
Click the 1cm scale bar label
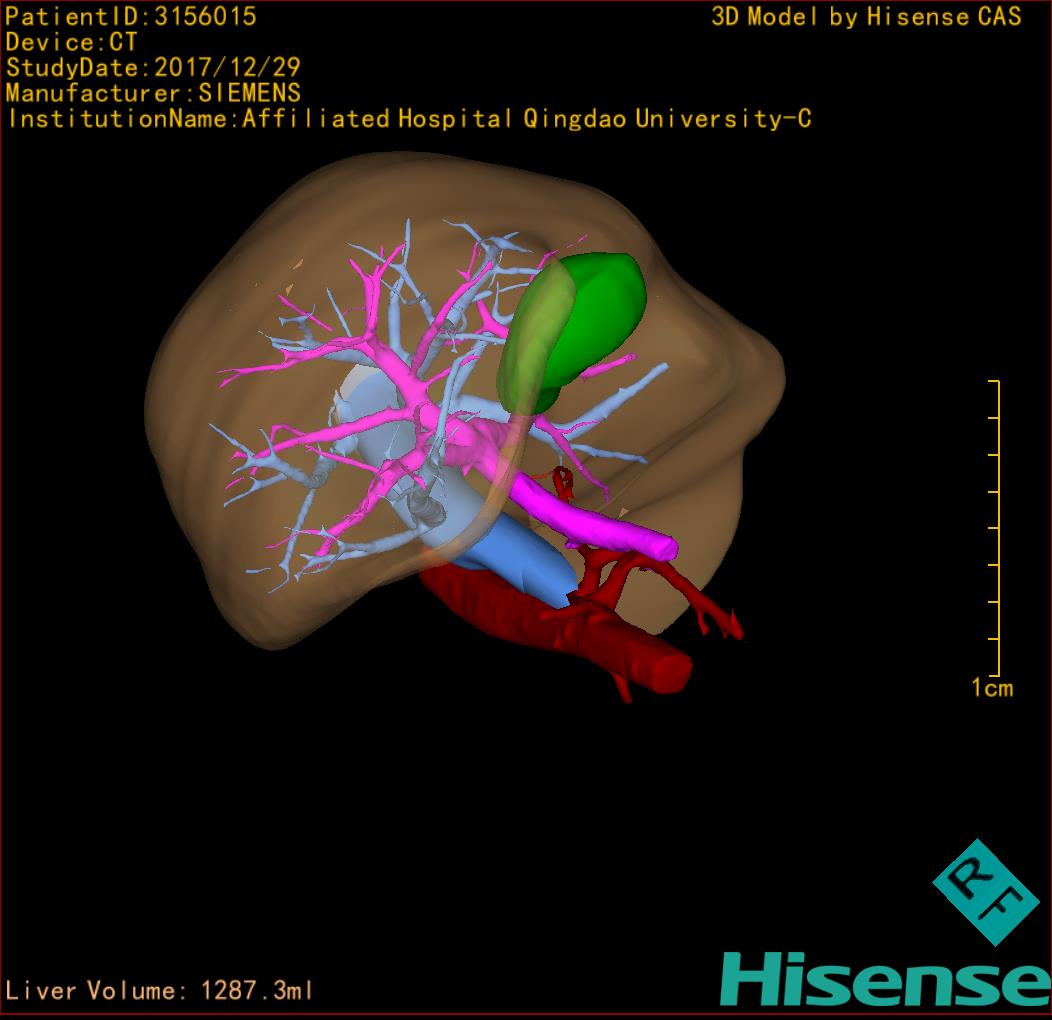tap(991, 688)
